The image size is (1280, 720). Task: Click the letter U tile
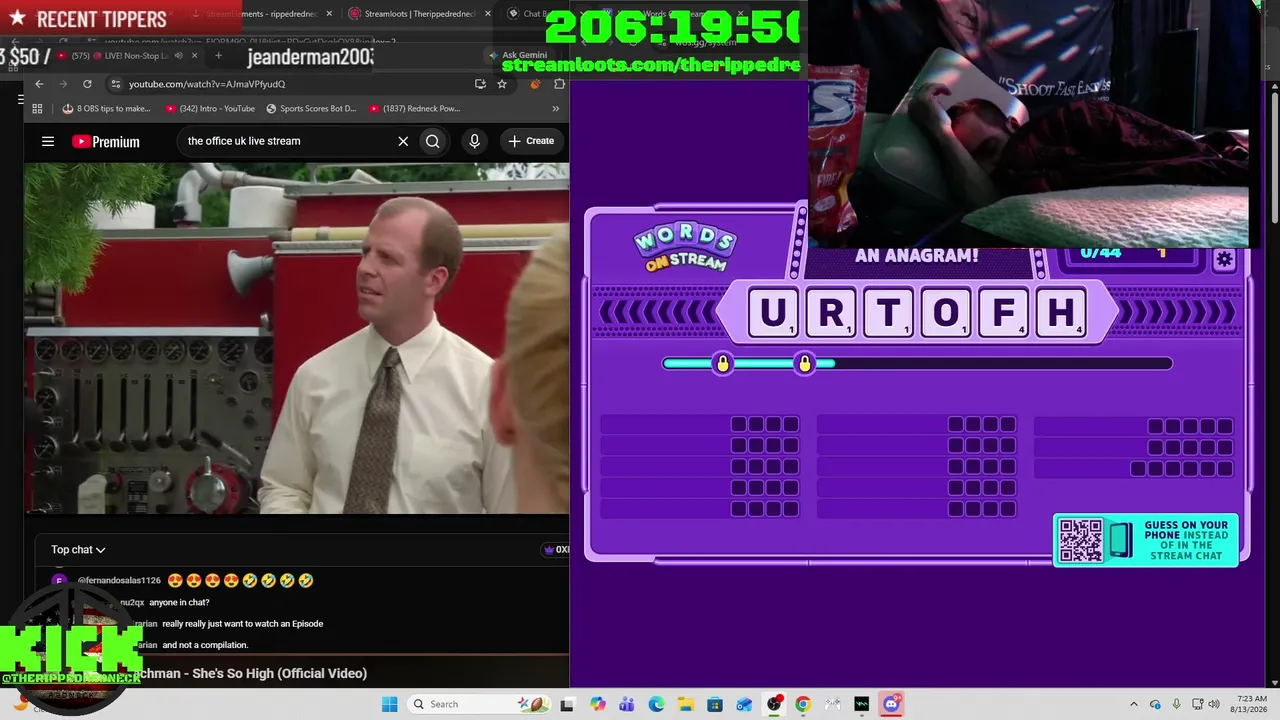(773, 313)
